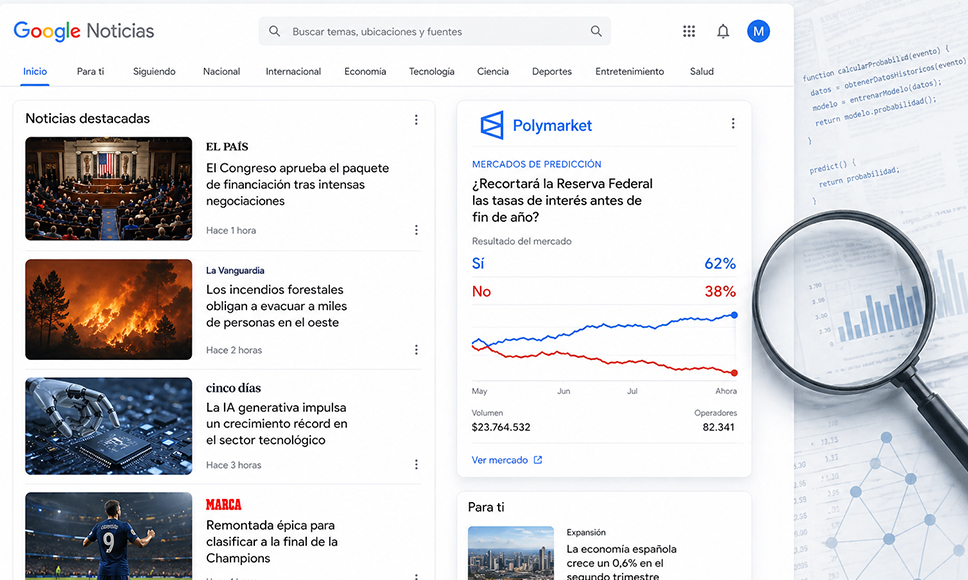Click the Para ti section heading
Image resolution: width=968 pixels, height=580 pixels.
point(486,507)
